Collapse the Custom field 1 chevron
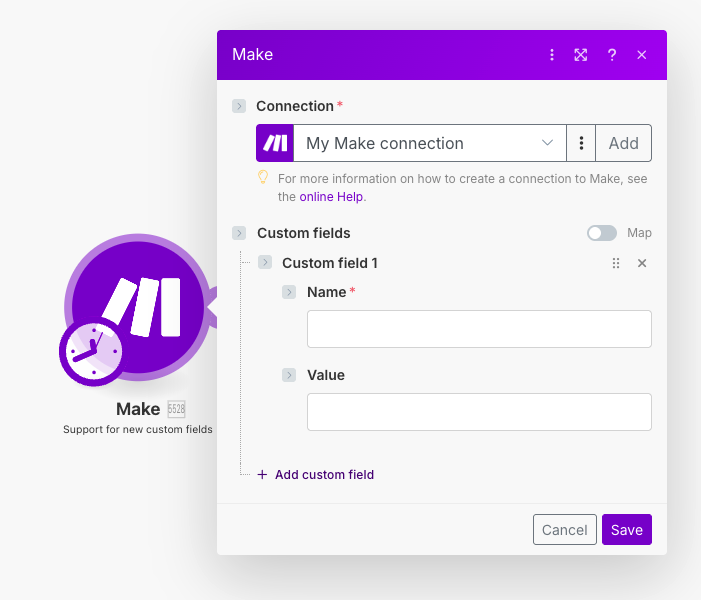The height and width of the screenshot is (600, 701). coord(265,263)
